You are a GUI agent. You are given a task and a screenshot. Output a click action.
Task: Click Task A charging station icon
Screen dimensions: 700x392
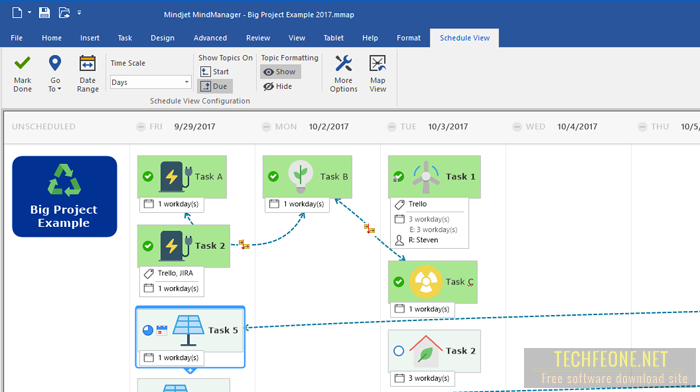(x=175, y=177)
